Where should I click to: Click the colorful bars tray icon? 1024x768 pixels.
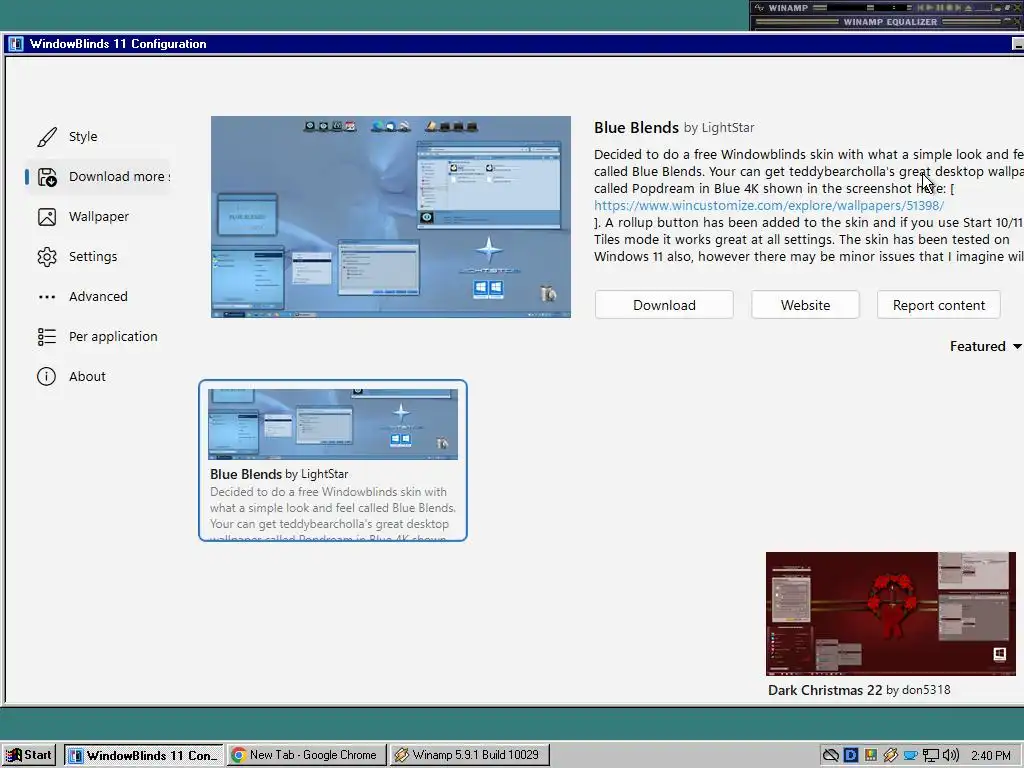coord(871,756)
